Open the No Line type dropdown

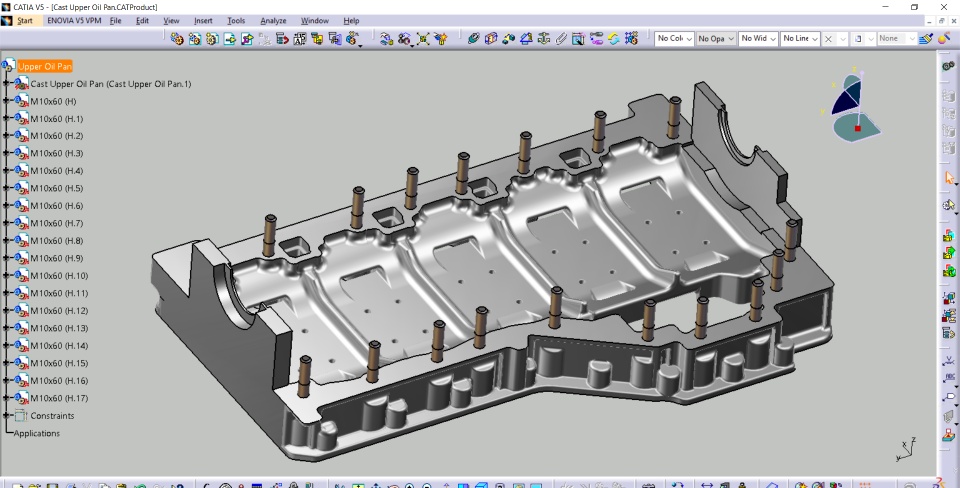point(815,39)
